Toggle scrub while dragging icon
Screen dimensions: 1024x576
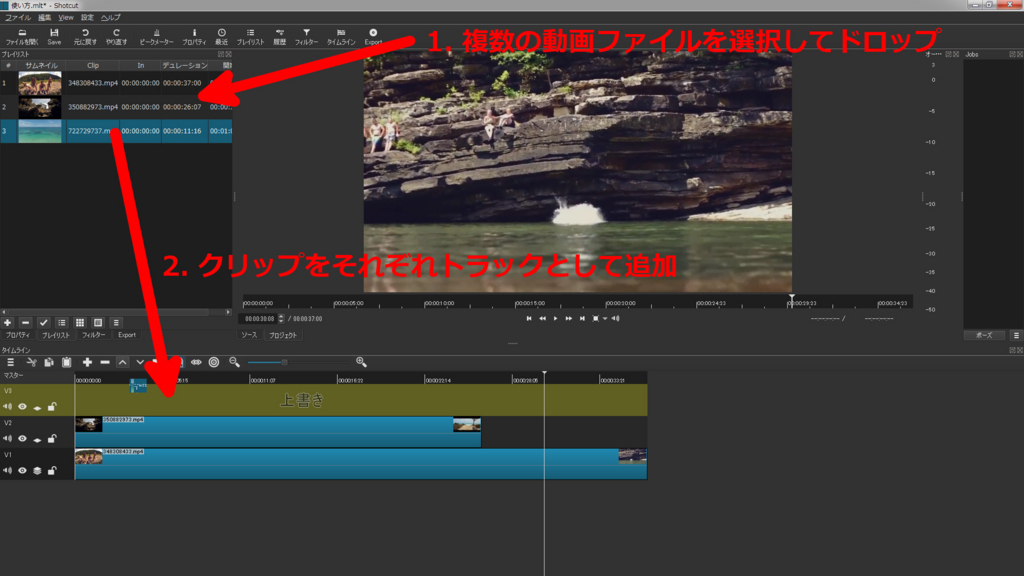196,362
